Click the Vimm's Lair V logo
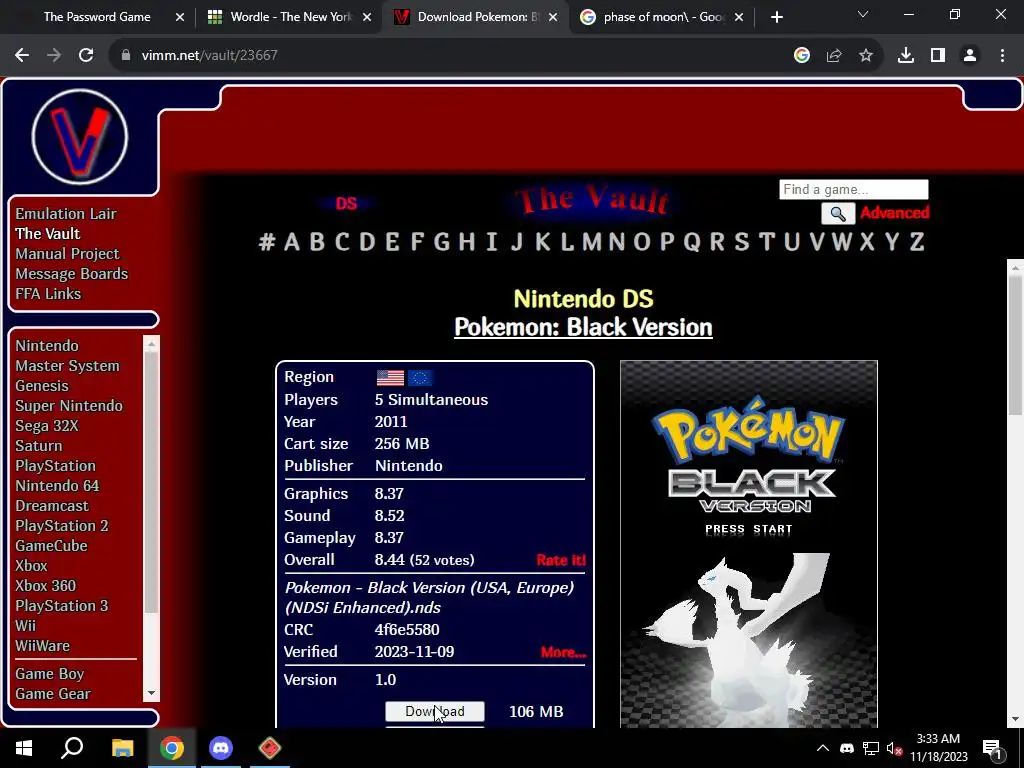 pos(80,137)
